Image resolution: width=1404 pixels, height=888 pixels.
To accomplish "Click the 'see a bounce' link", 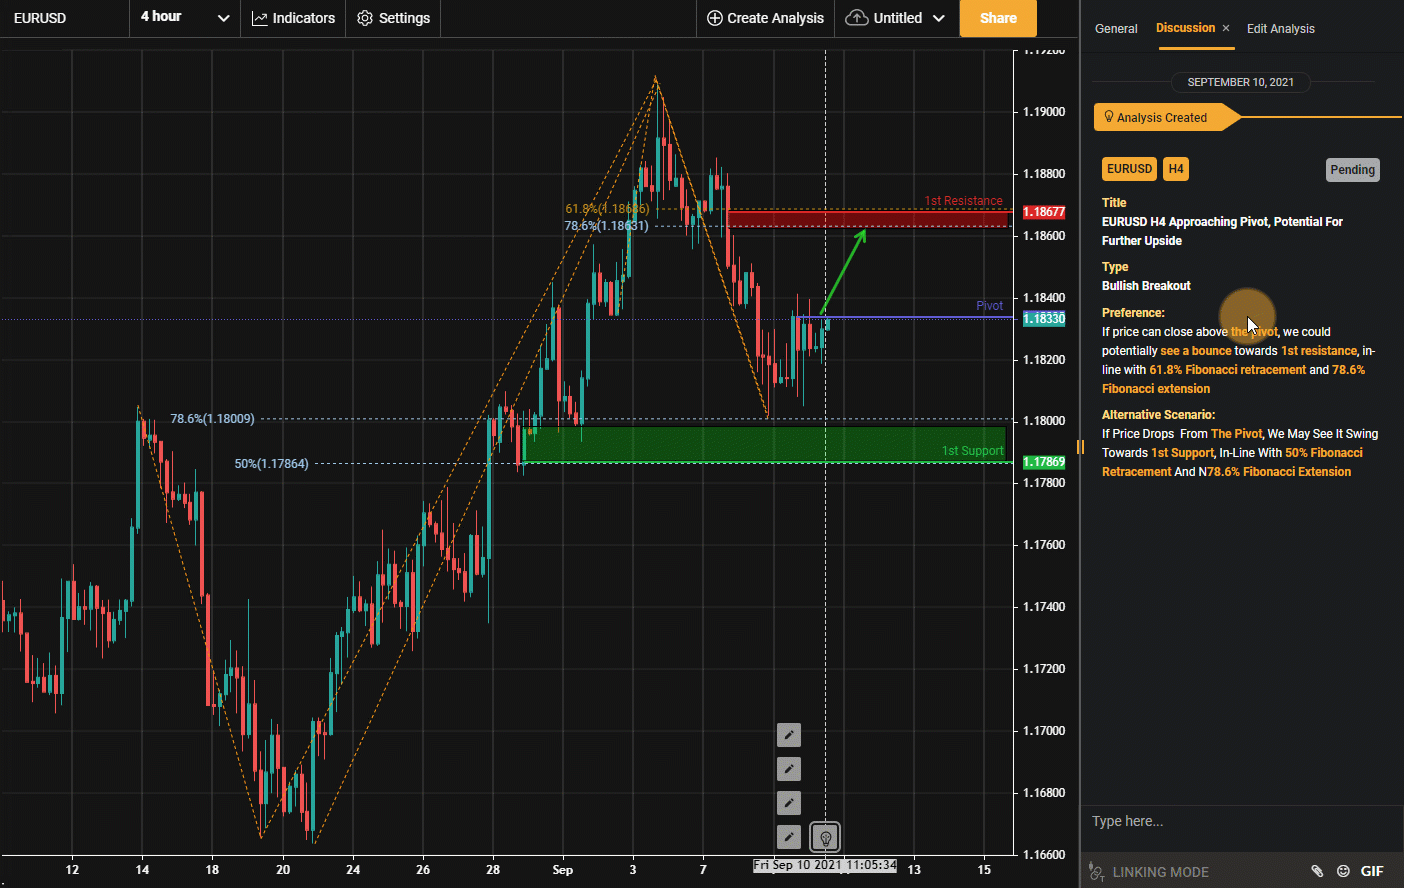I will [x=1196, y=351].
